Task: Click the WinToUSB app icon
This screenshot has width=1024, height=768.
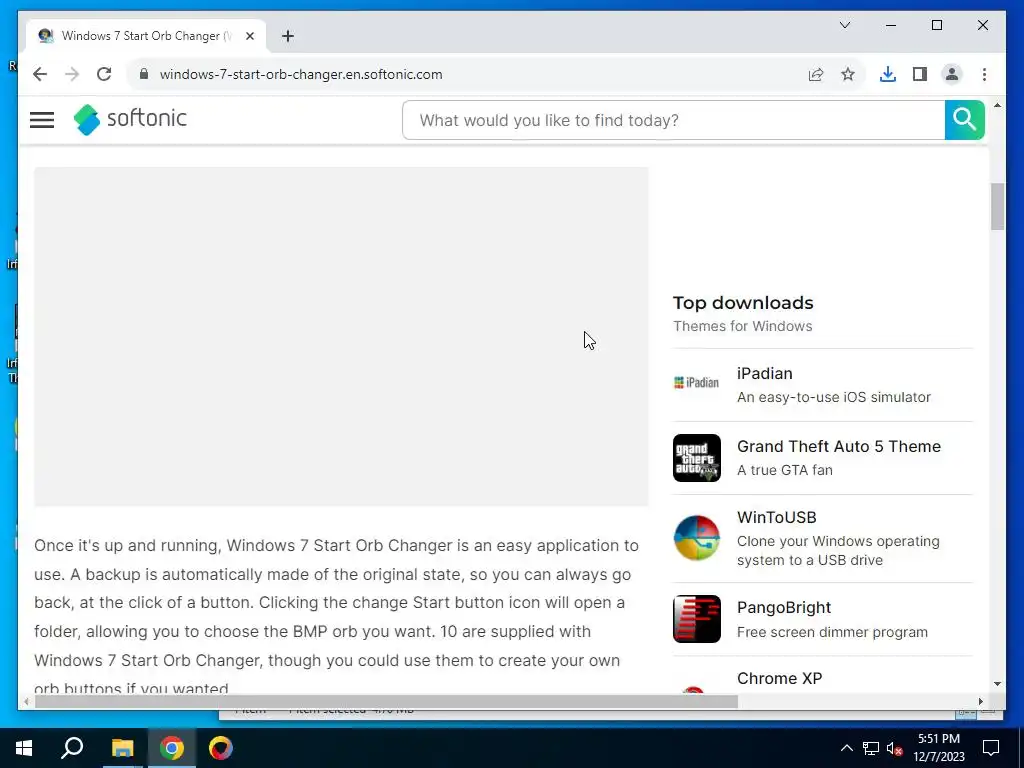Action: (697, 538)
